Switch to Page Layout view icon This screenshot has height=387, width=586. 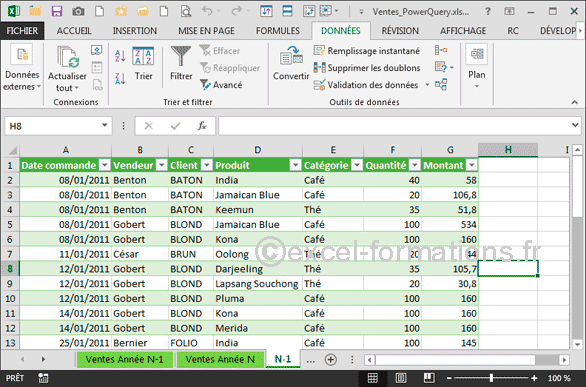(401, 378)
